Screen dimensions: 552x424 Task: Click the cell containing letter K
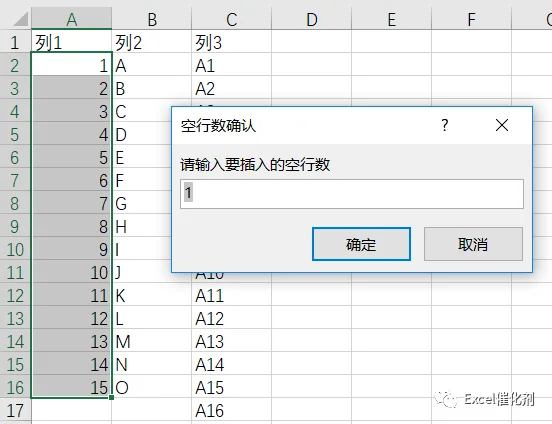click(x=152, y=295)
